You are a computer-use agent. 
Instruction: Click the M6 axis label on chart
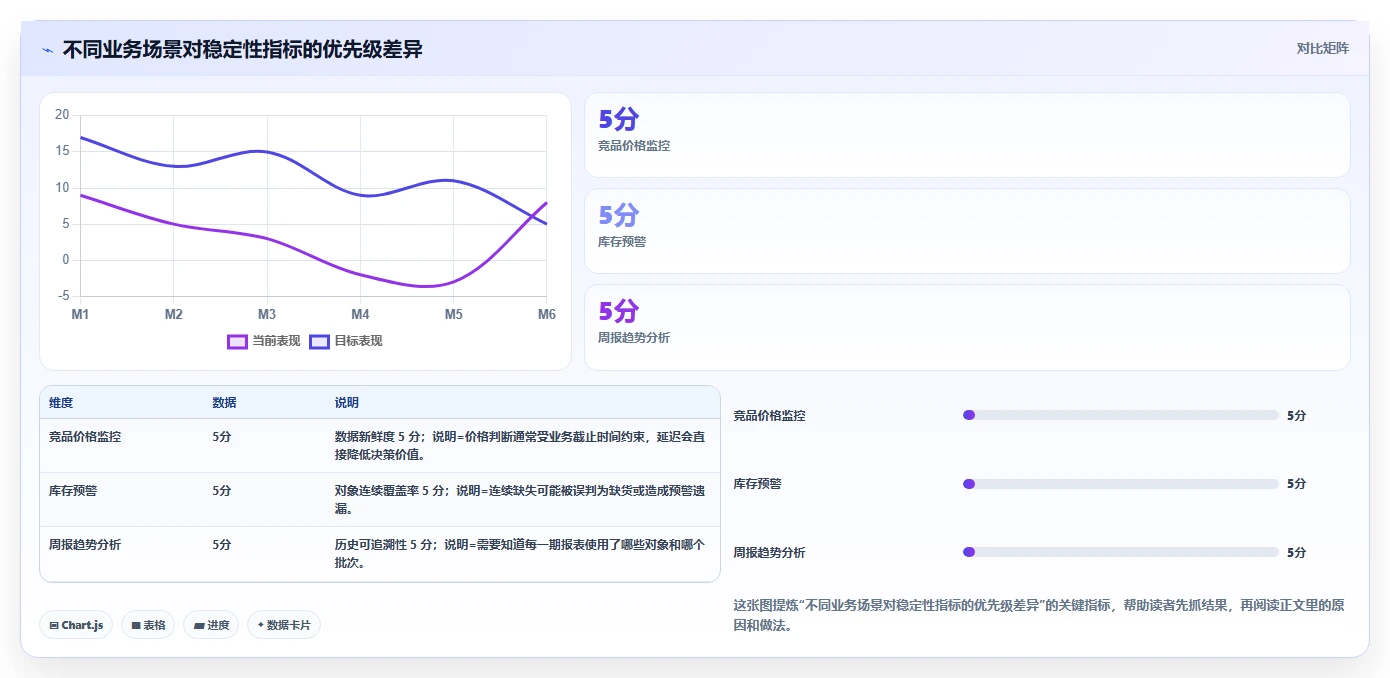(x=547, y=314)
